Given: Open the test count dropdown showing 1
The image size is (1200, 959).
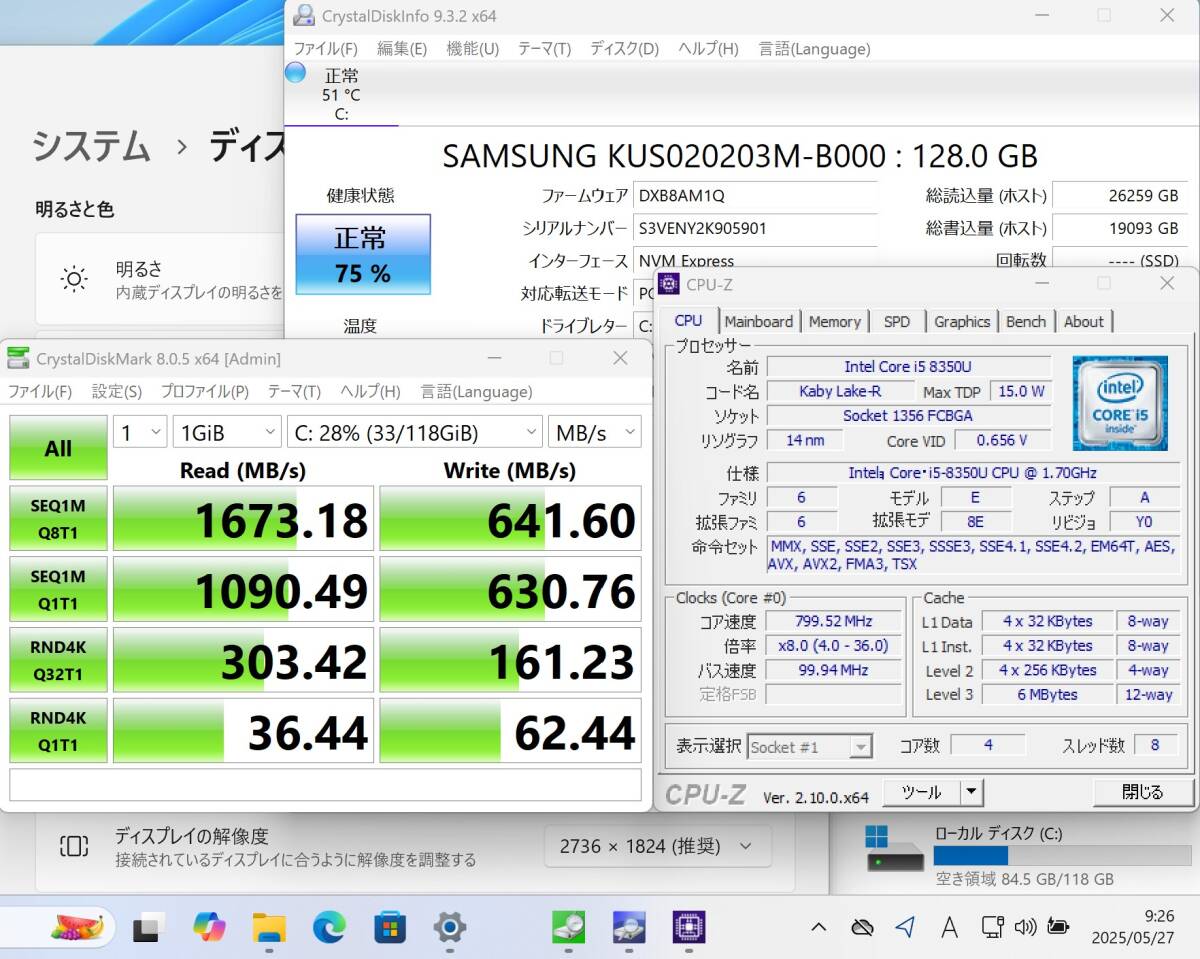Looking at the screenshot, I should pos(140,432).
